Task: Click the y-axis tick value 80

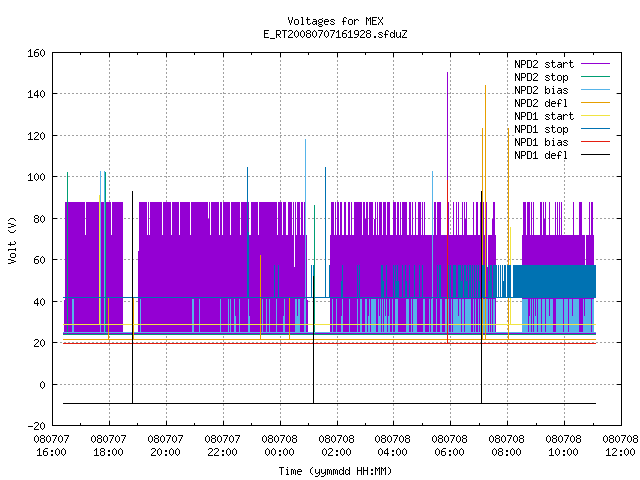Action: (39, 219)
